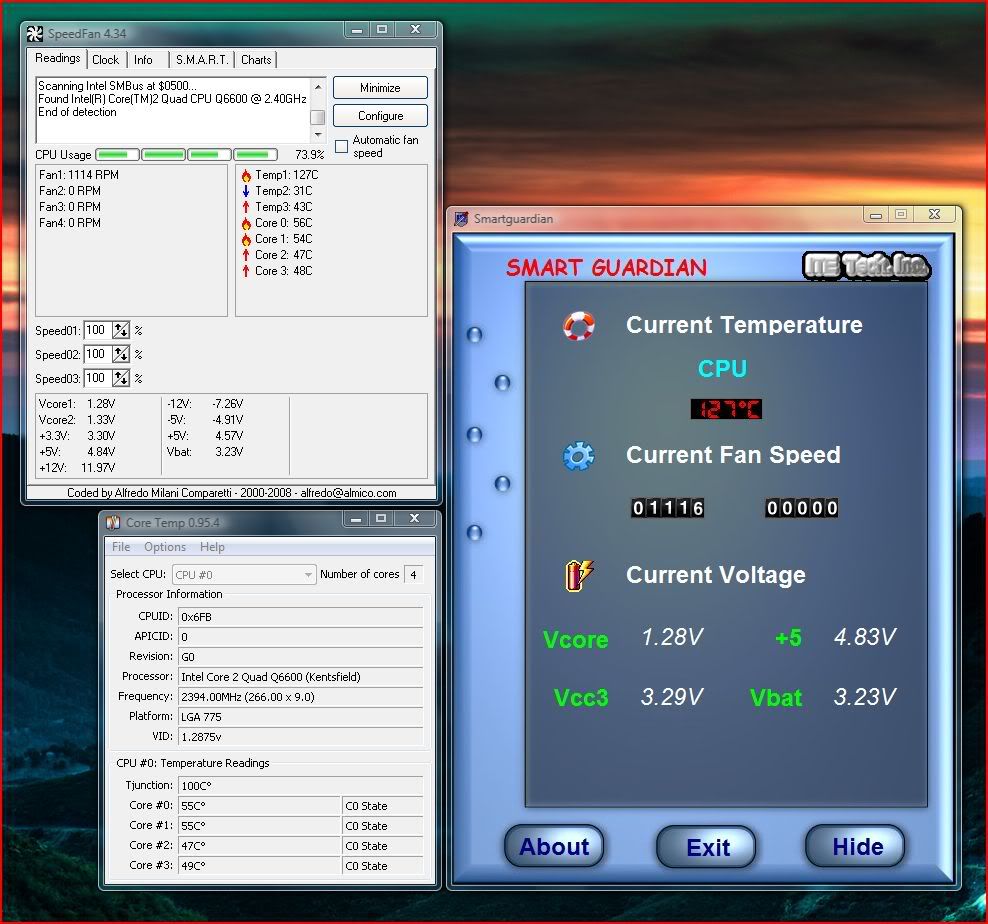Click the flame icon beside Core 0

[x=246, y=223]
